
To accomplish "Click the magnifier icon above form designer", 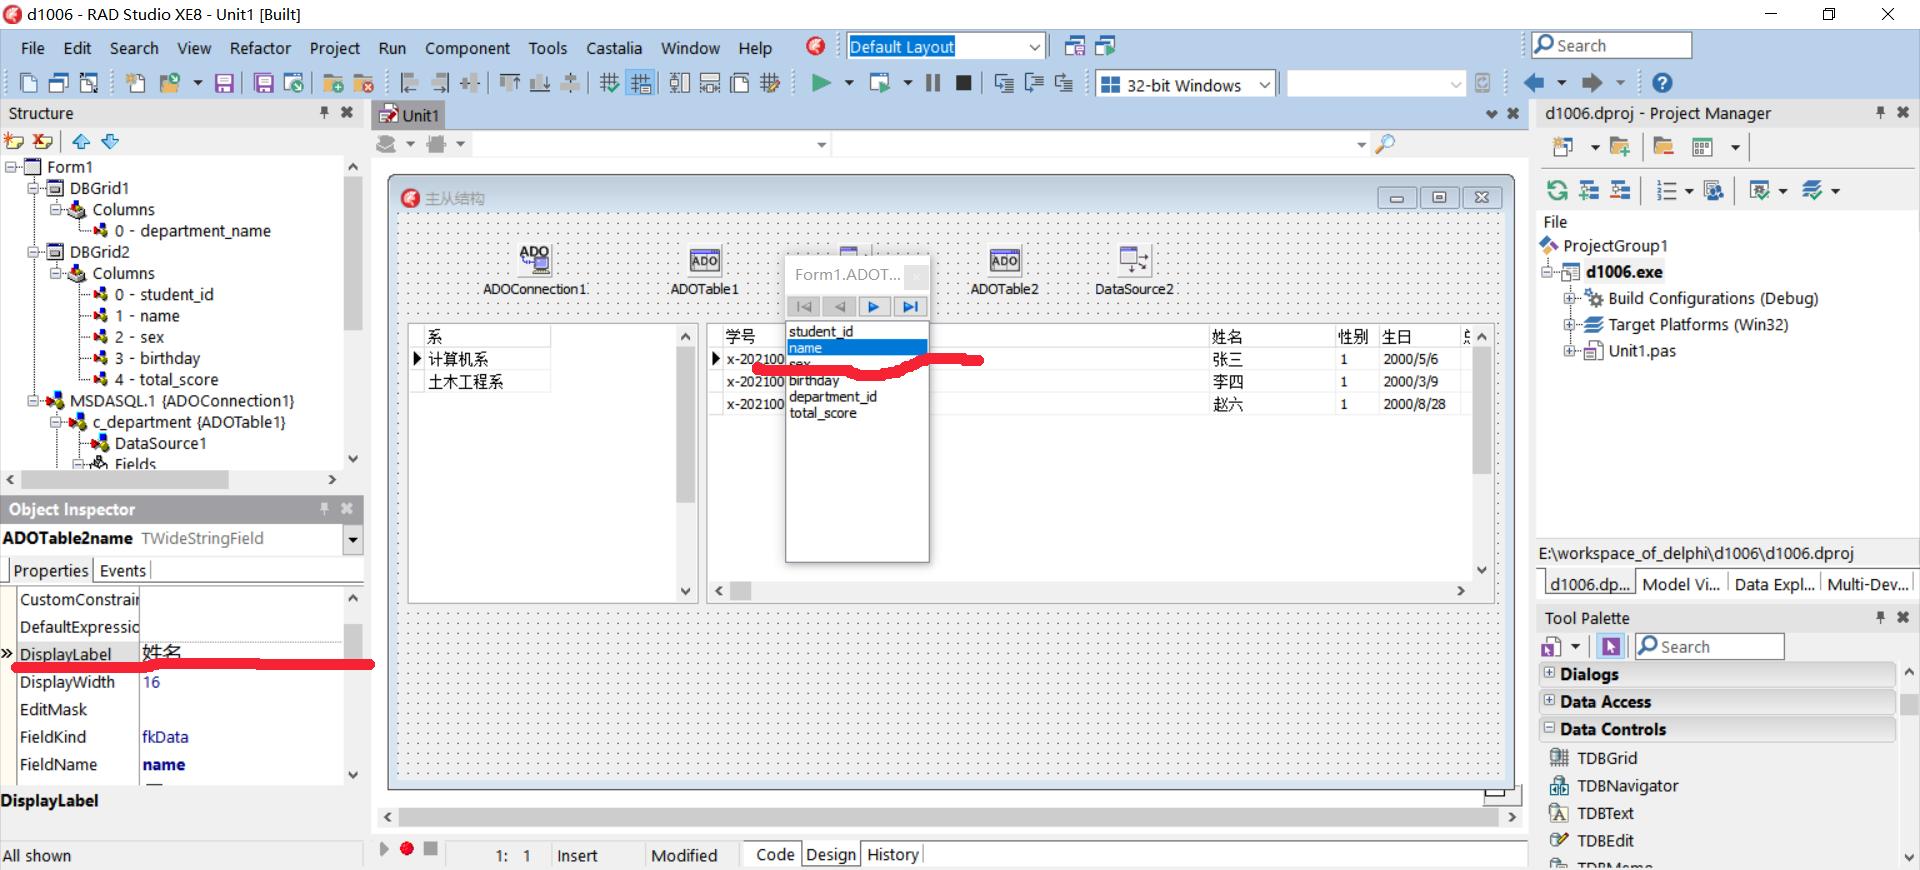I will (1385, 144).
